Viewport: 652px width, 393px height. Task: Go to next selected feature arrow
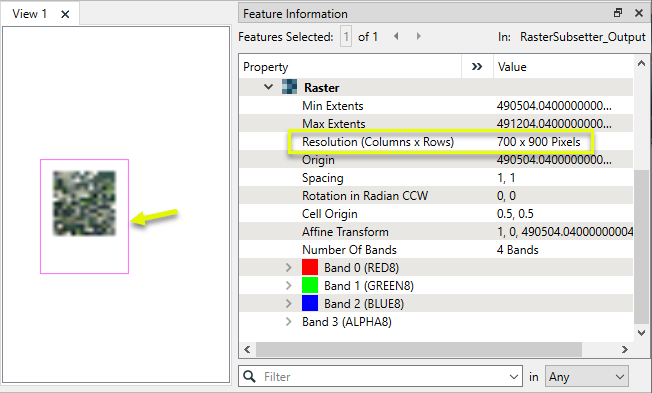419,37
